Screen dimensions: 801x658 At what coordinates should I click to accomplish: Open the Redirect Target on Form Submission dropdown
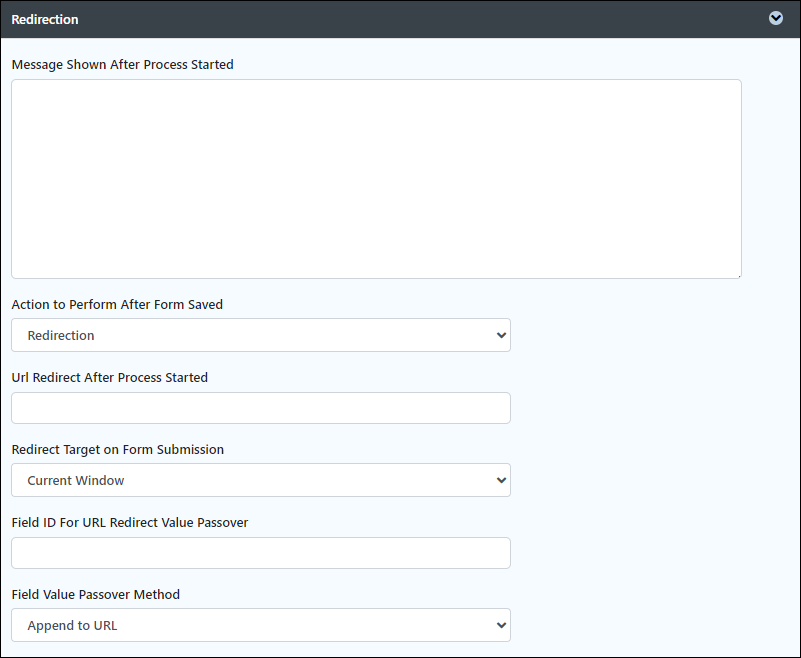click(261, 480)
